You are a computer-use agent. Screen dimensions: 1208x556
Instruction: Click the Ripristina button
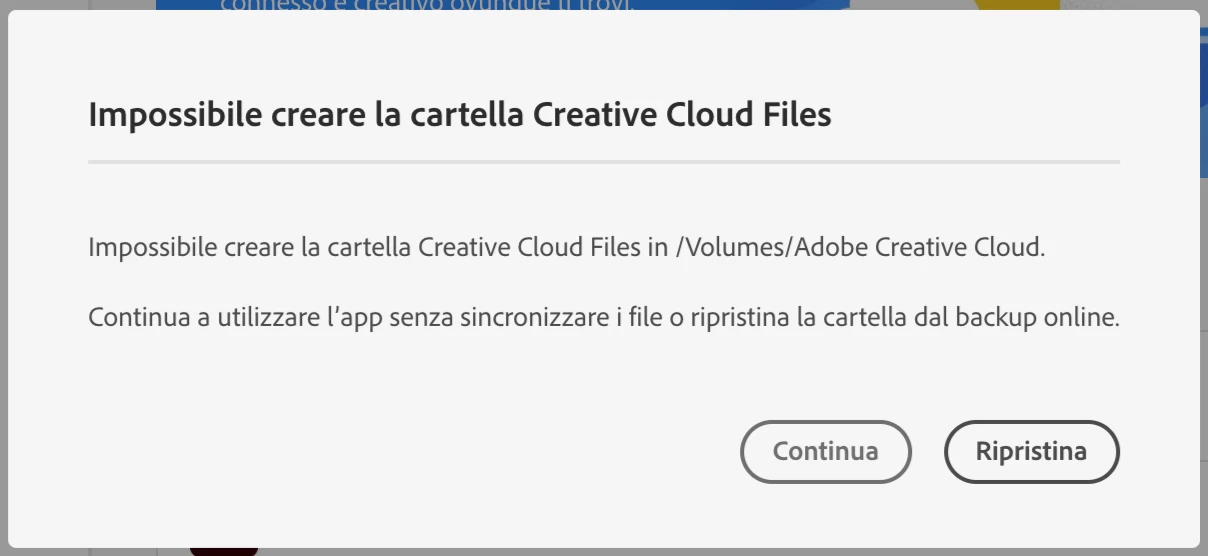[1031, 452]
